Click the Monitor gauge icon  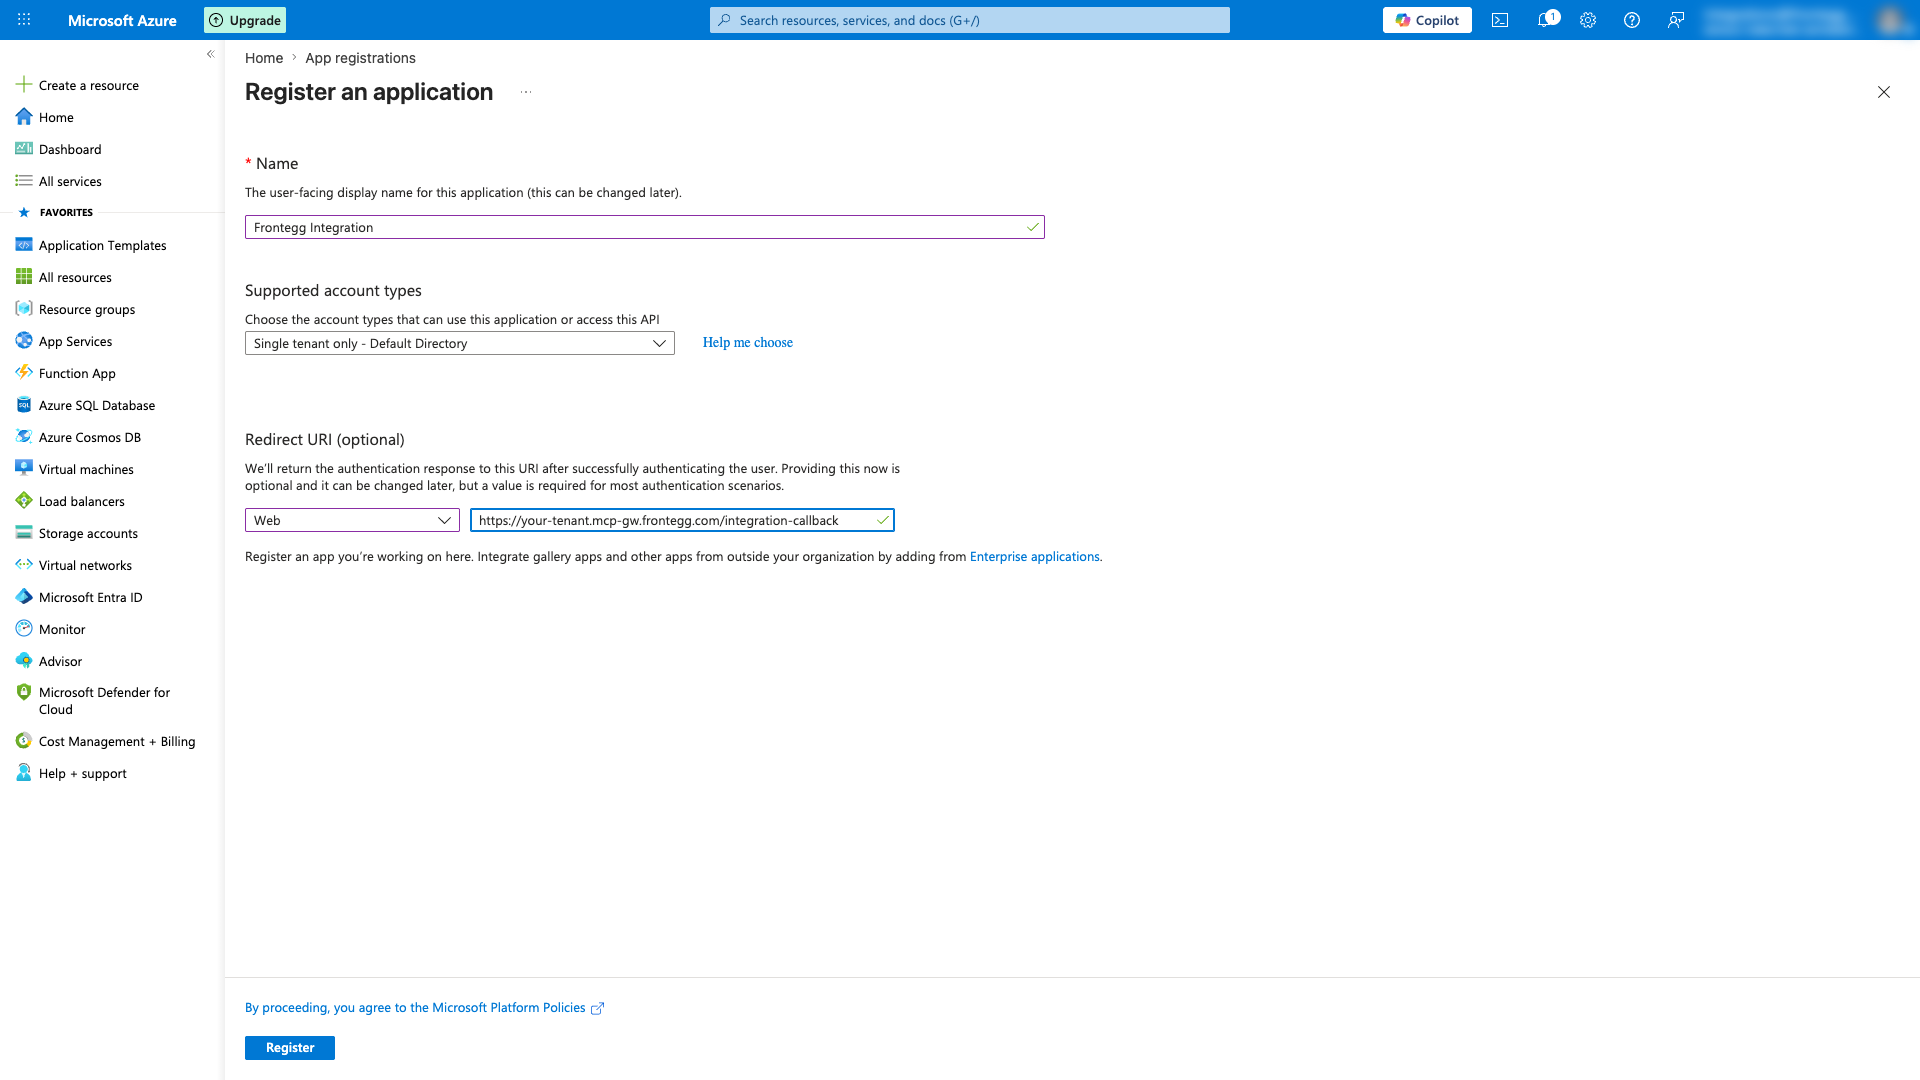pos(24,629)
